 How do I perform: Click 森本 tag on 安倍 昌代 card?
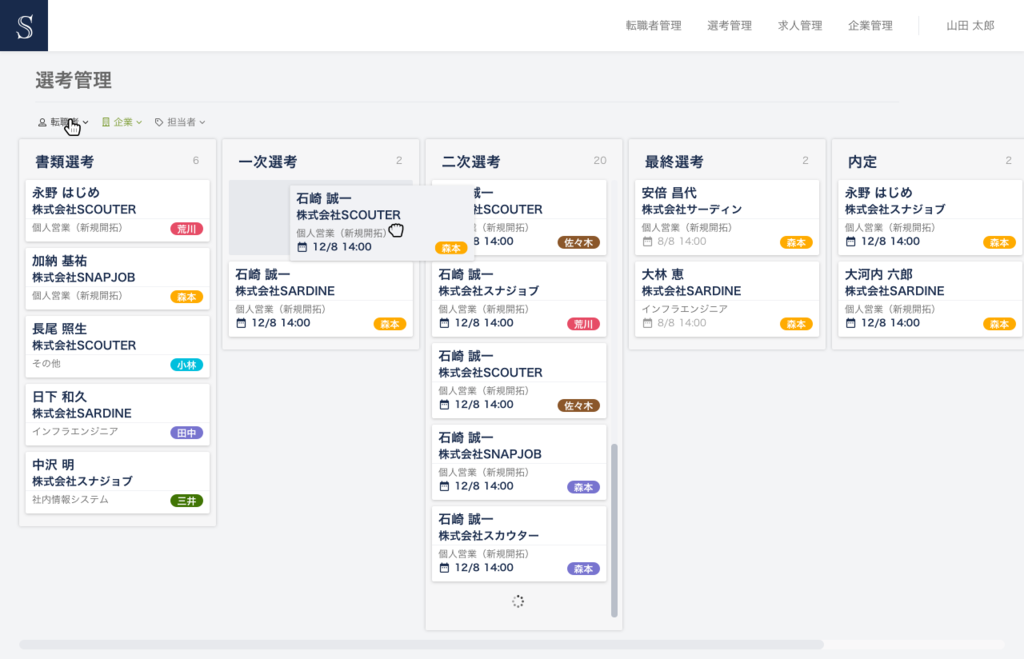pyautogui.click(x=796, y=242)
